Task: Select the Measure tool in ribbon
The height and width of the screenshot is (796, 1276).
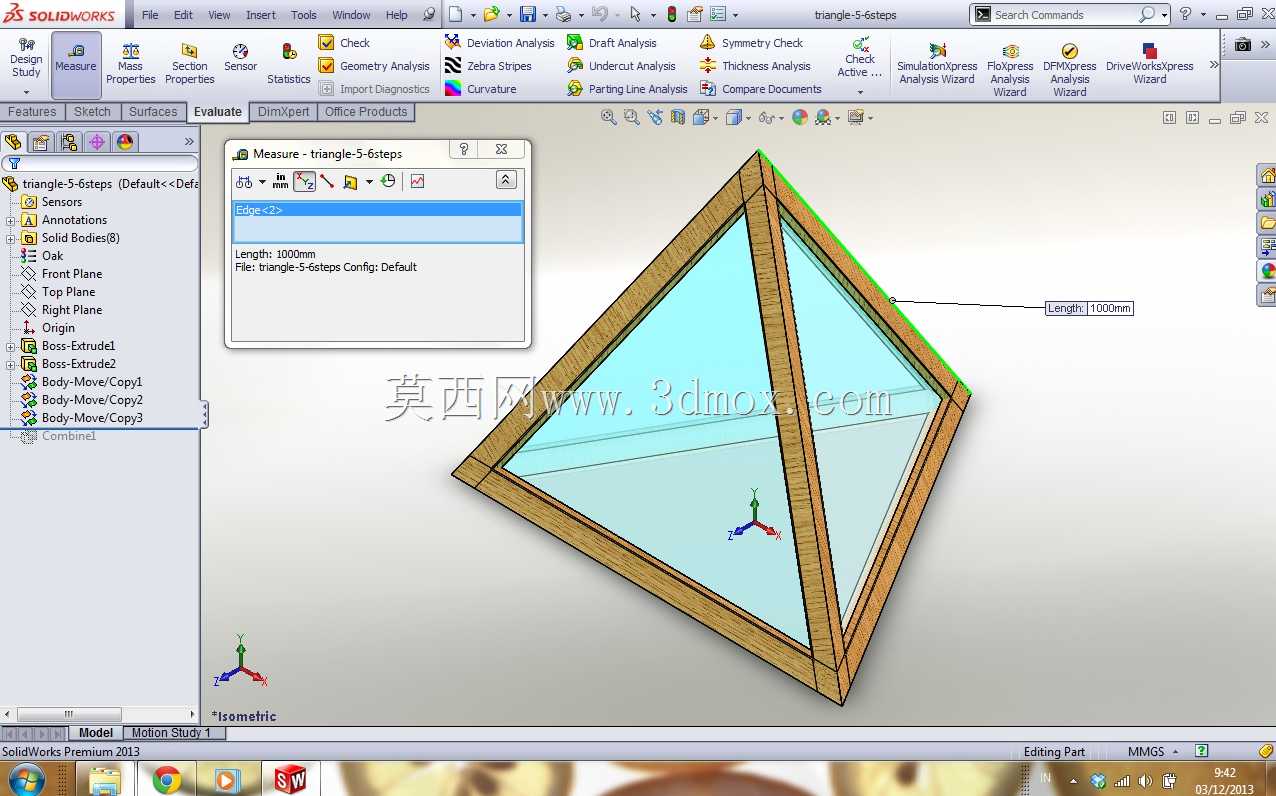Action: click(x=76, y=65)
